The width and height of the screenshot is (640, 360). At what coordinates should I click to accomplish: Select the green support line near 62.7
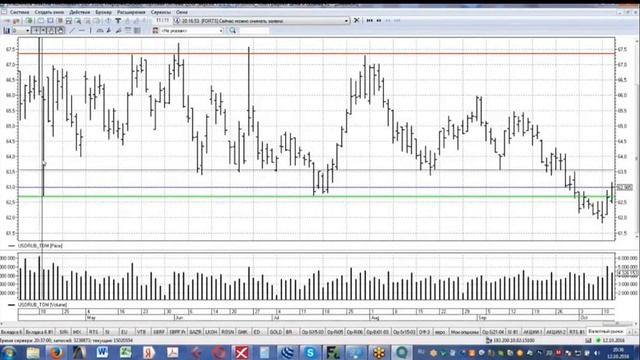point(316,197)
